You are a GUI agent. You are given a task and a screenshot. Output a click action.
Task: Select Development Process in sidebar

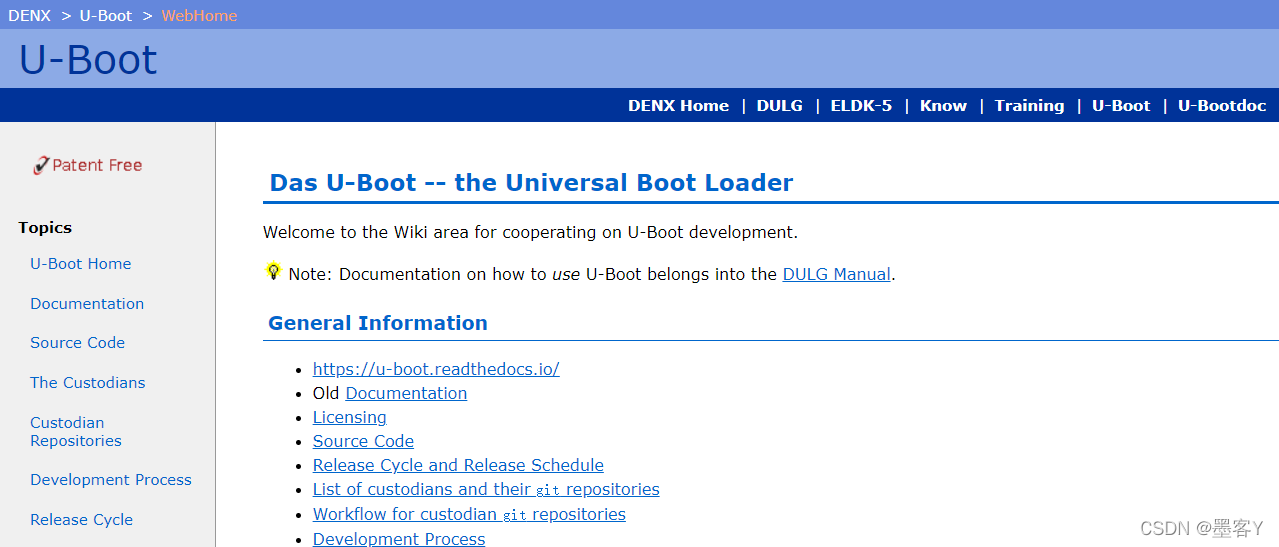pos(111,479)
